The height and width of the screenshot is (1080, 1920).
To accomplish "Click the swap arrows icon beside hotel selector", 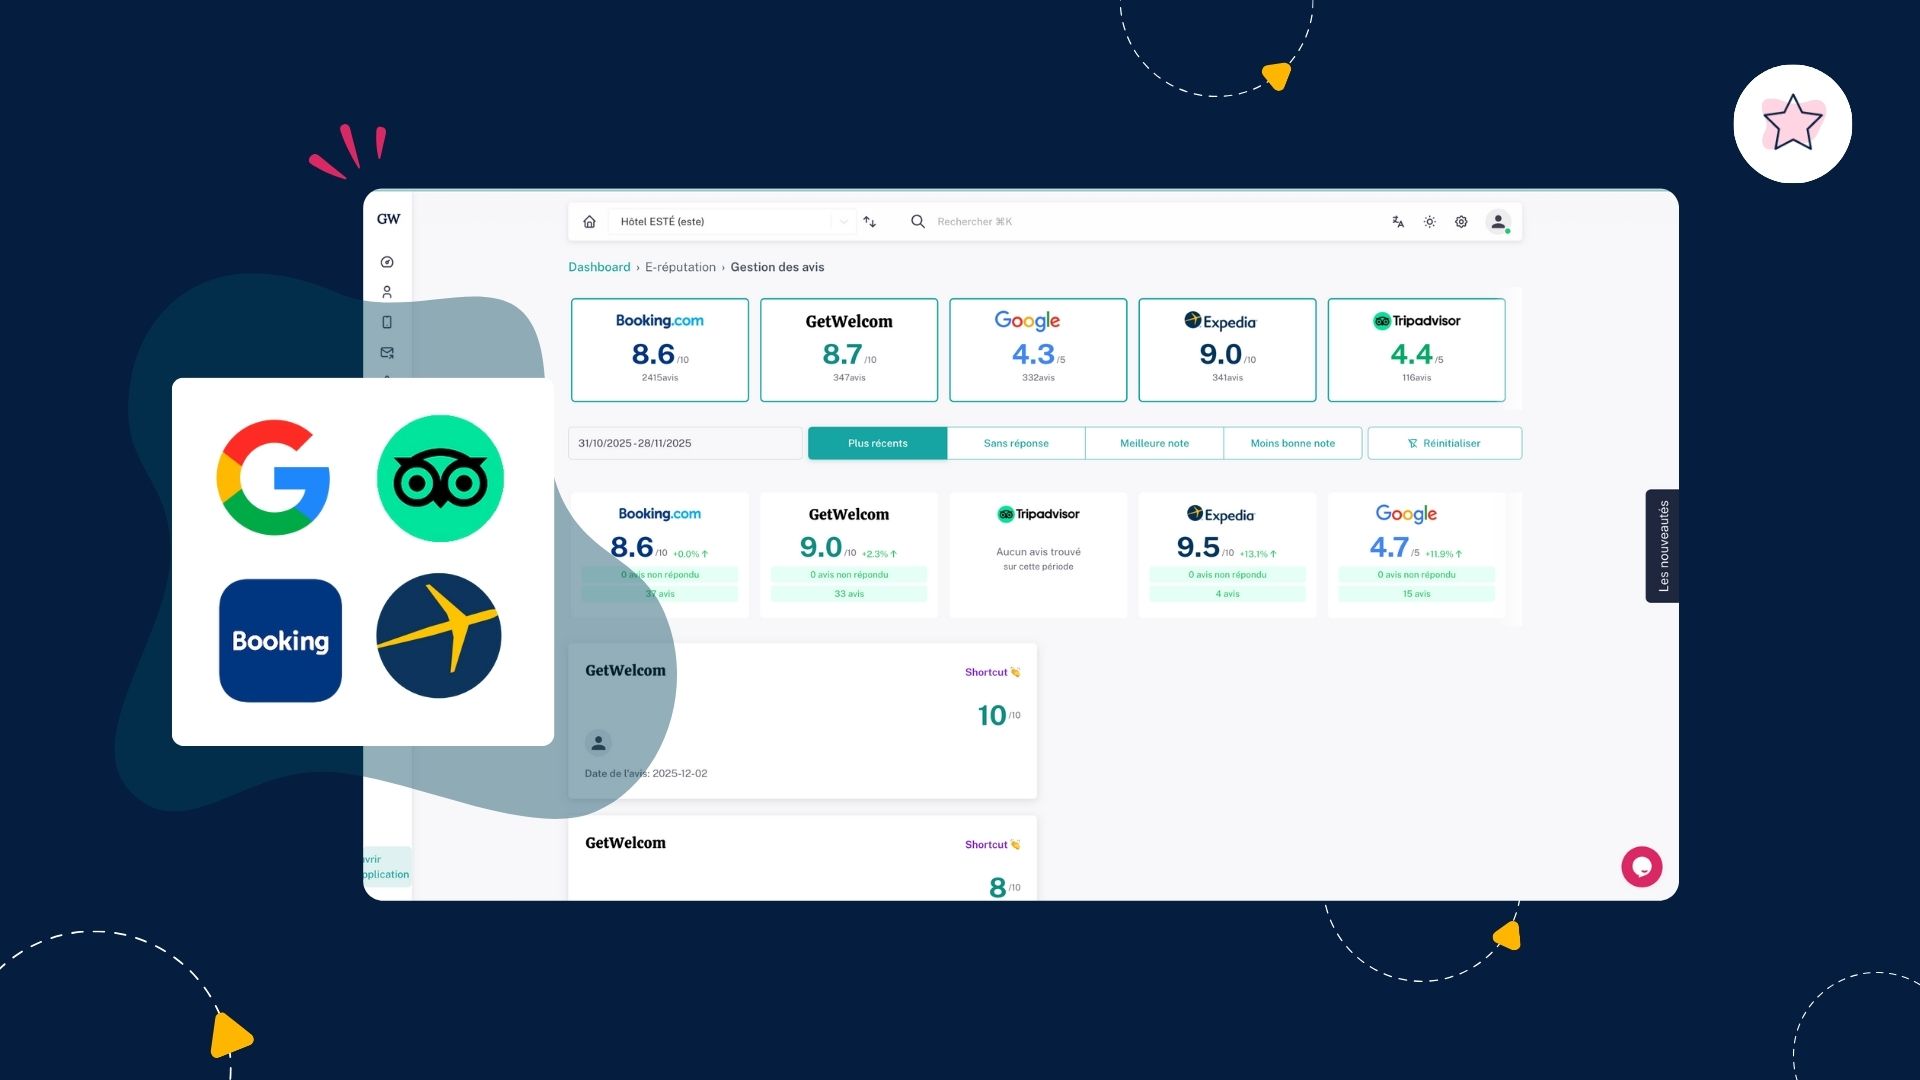I will [x=870, y=222].
